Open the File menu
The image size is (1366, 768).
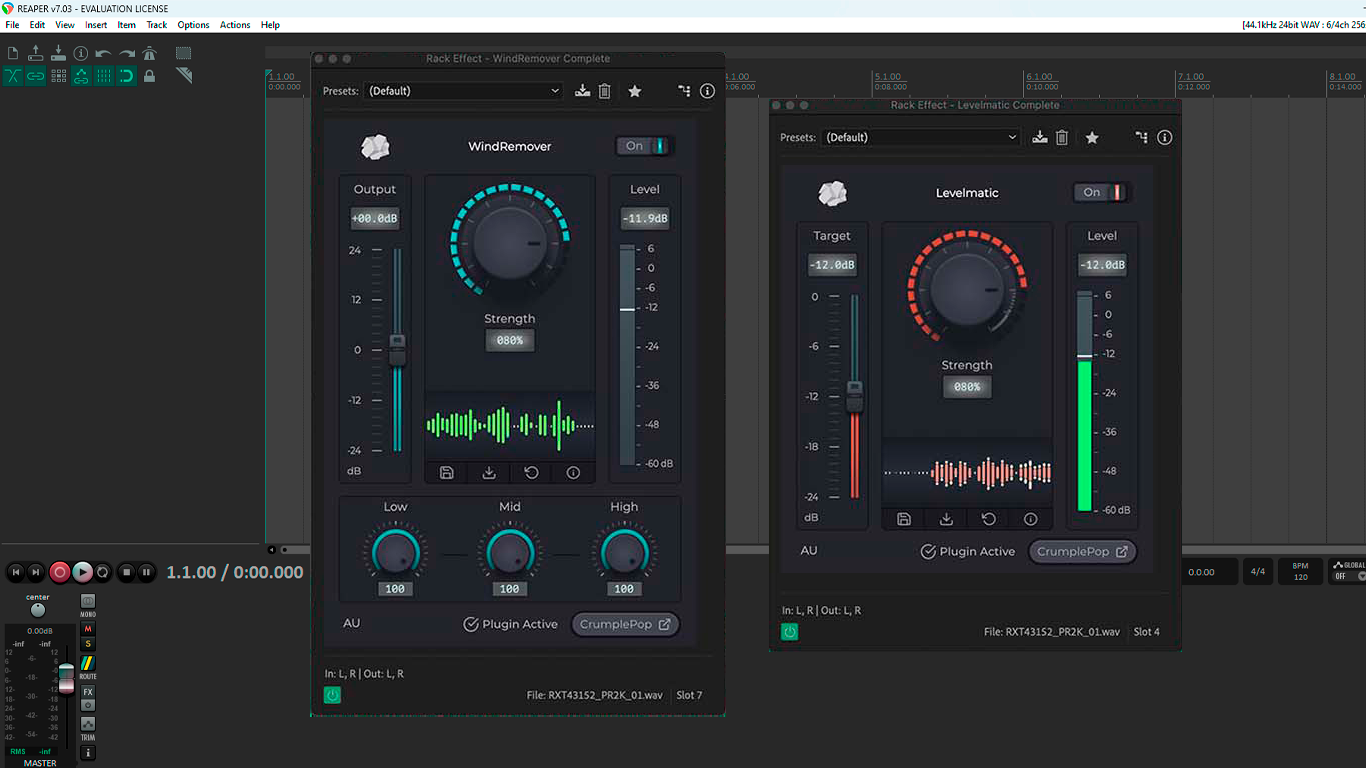(12, 25)
